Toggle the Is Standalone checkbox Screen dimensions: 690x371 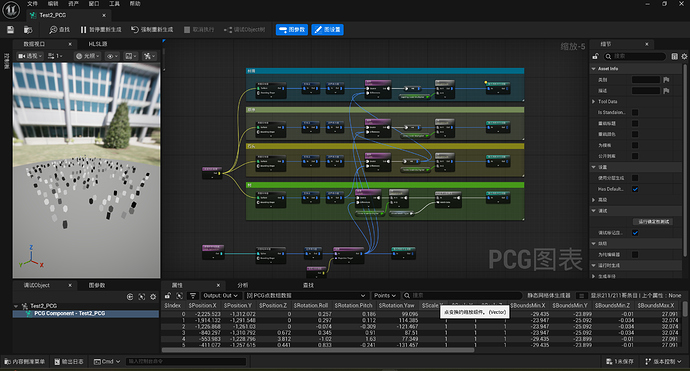(x=635, y=112)
